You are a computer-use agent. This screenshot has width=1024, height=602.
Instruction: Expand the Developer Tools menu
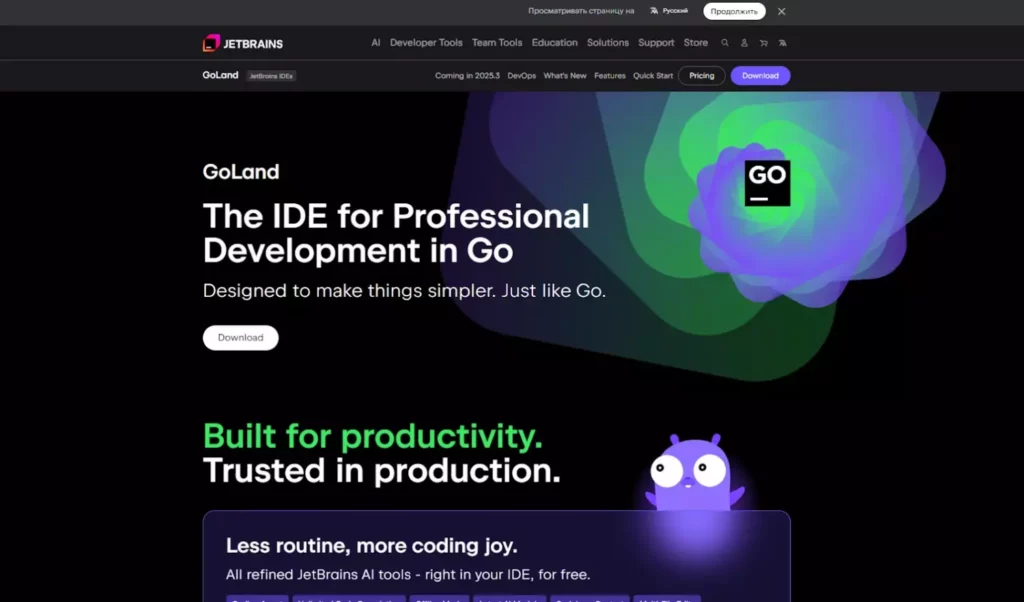click(x=426, y=43)
